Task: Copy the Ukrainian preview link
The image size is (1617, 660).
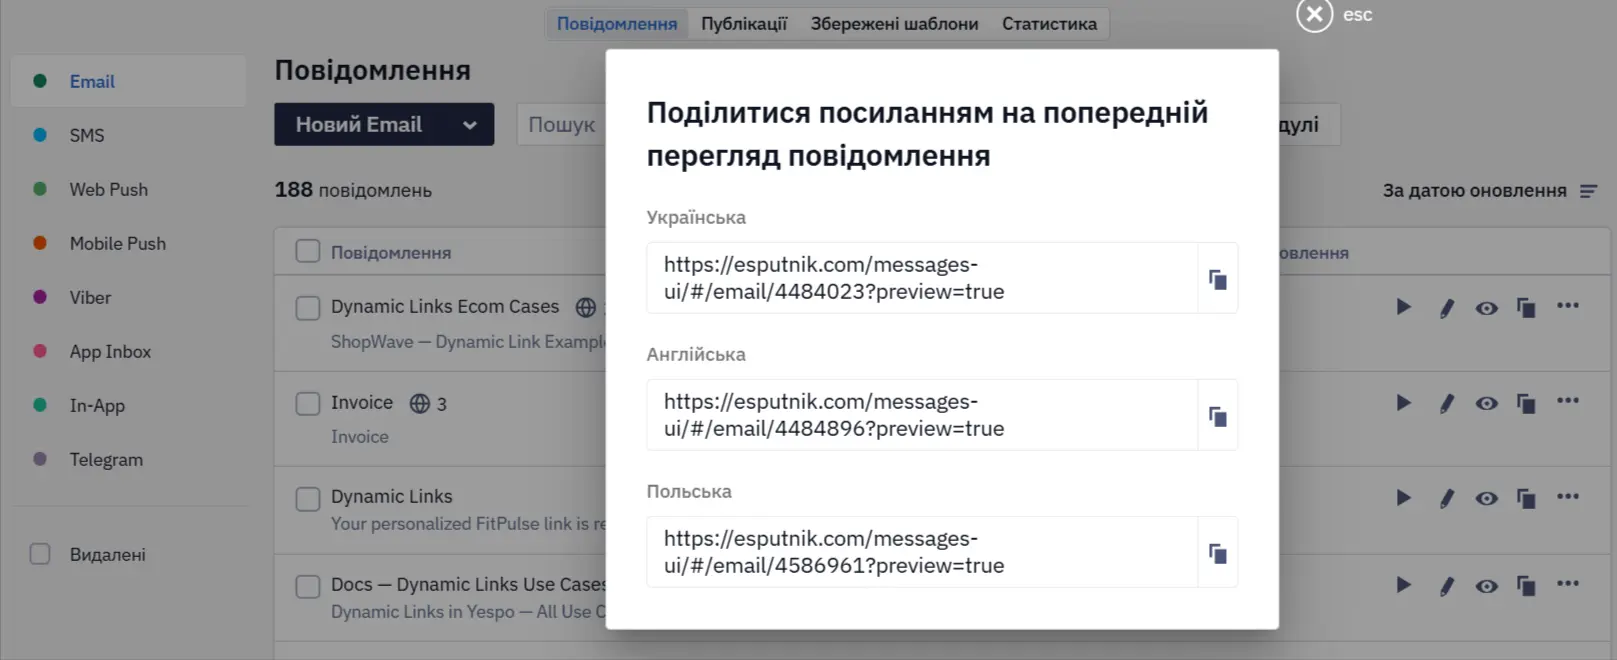Action: pos(1217,279)
